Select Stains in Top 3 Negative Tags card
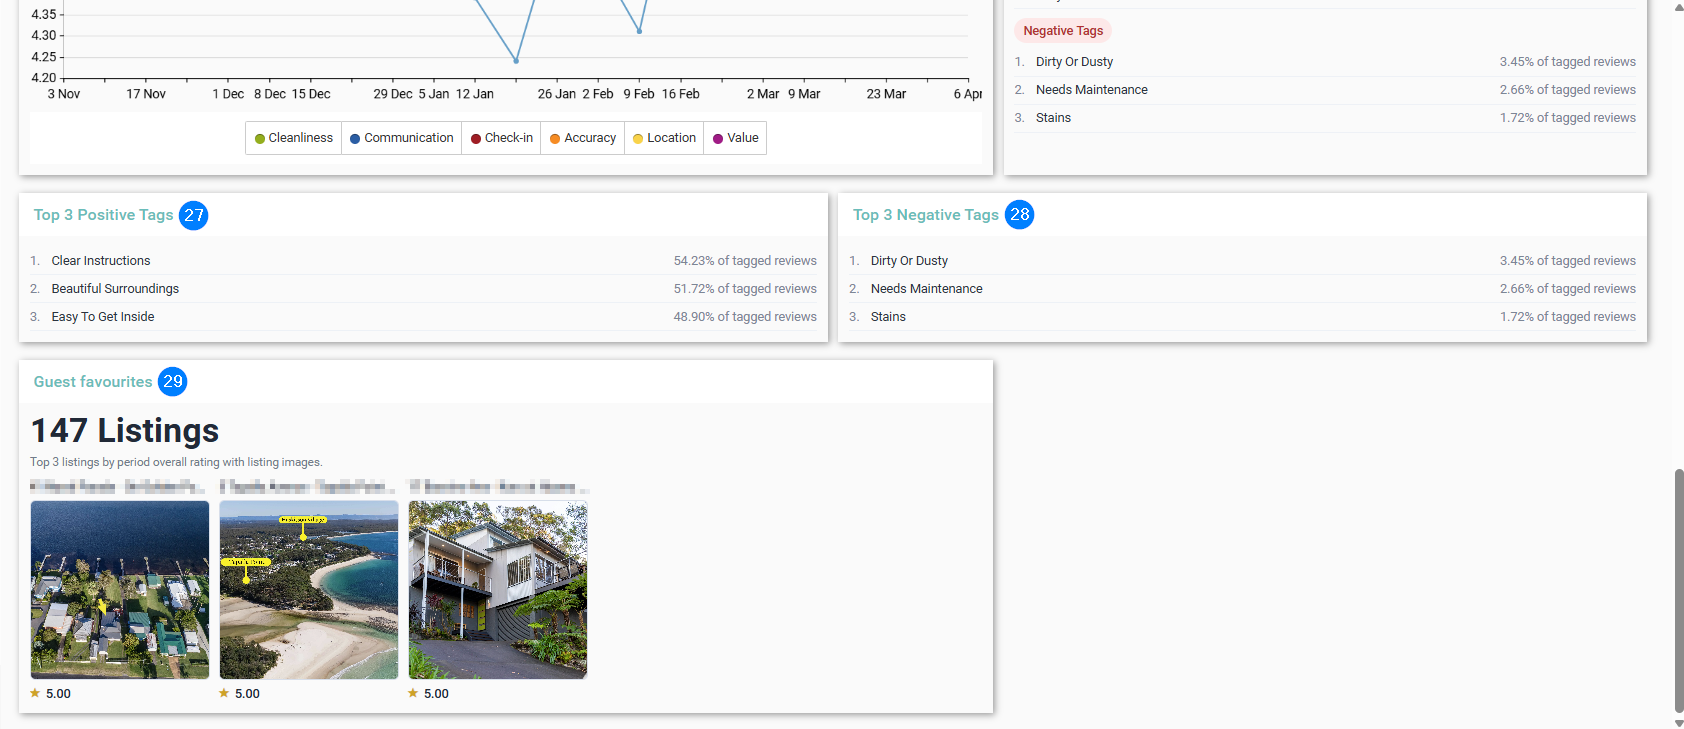 point(1243,317)
